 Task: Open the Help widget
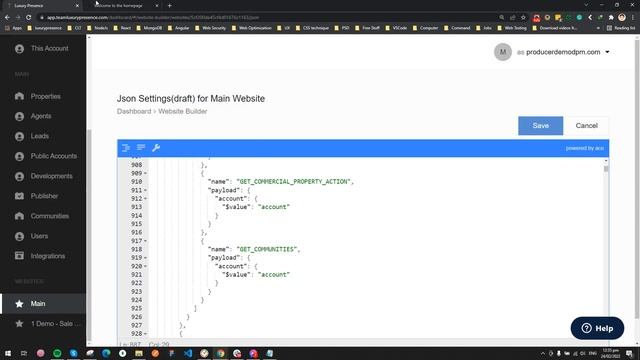[x=597, y=328]
